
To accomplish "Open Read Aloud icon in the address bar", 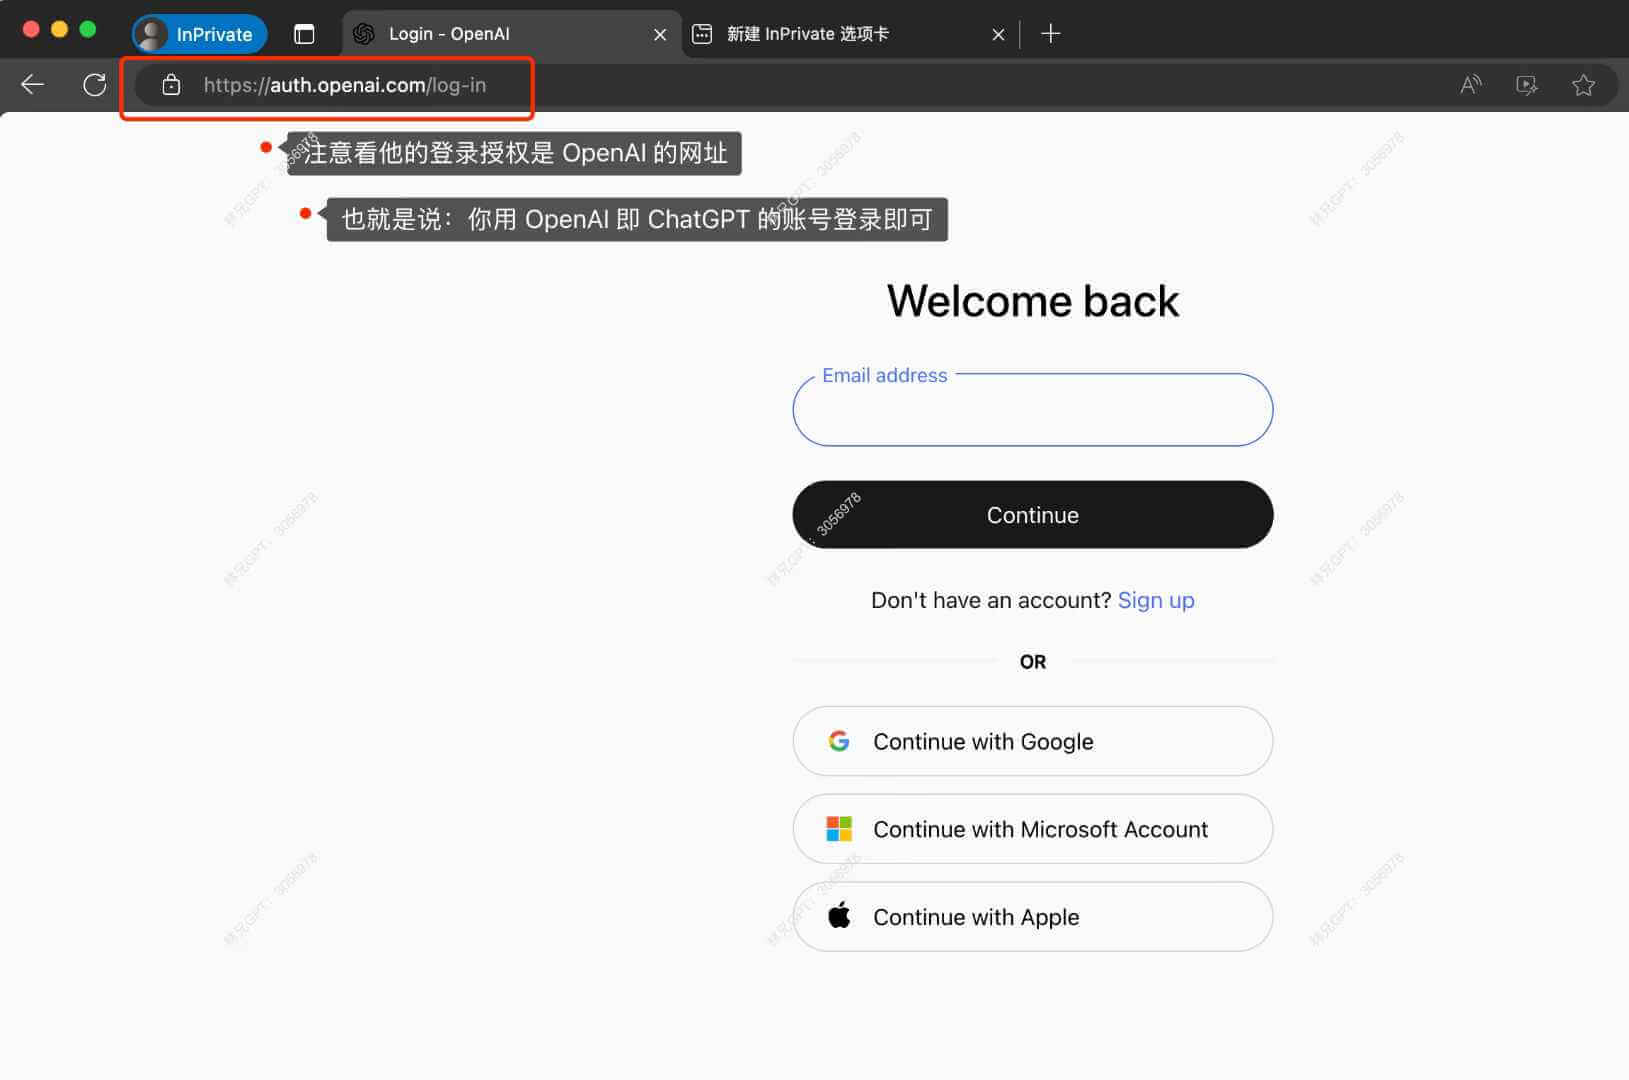I will 1470,85.
